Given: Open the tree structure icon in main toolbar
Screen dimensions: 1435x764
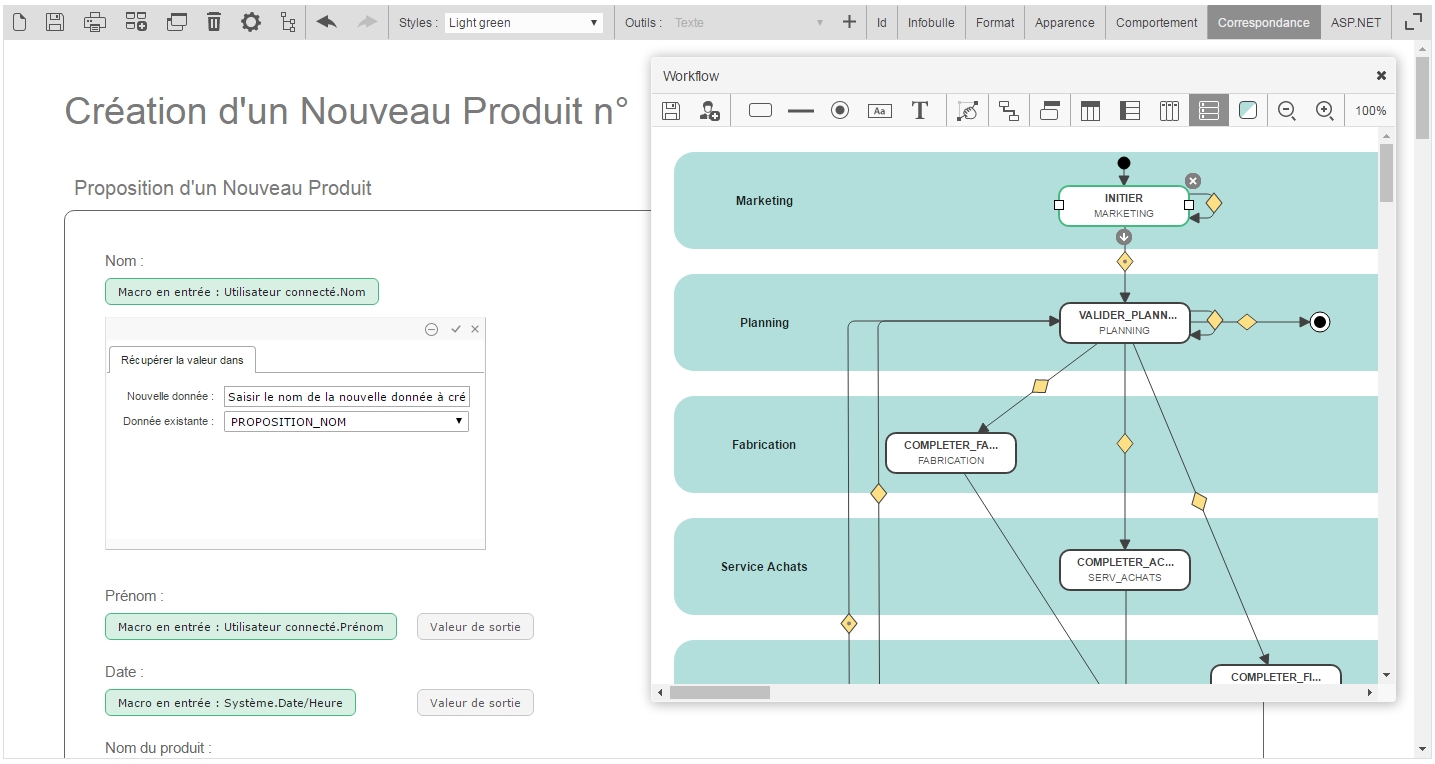Looking at the screenshot, I should (288, 22).
